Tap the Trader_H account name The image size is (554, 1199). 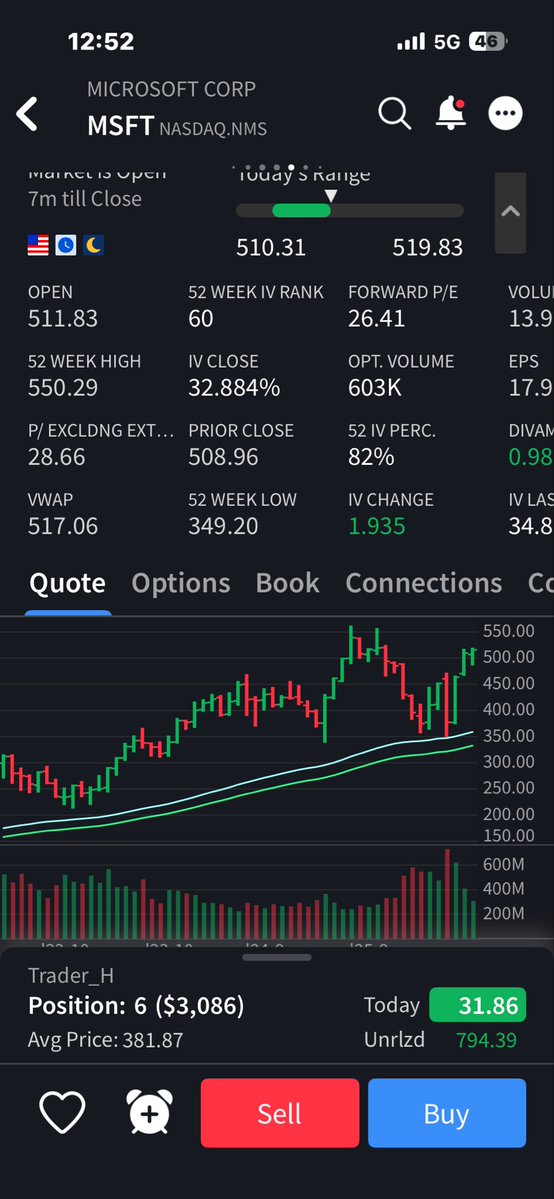70,976
